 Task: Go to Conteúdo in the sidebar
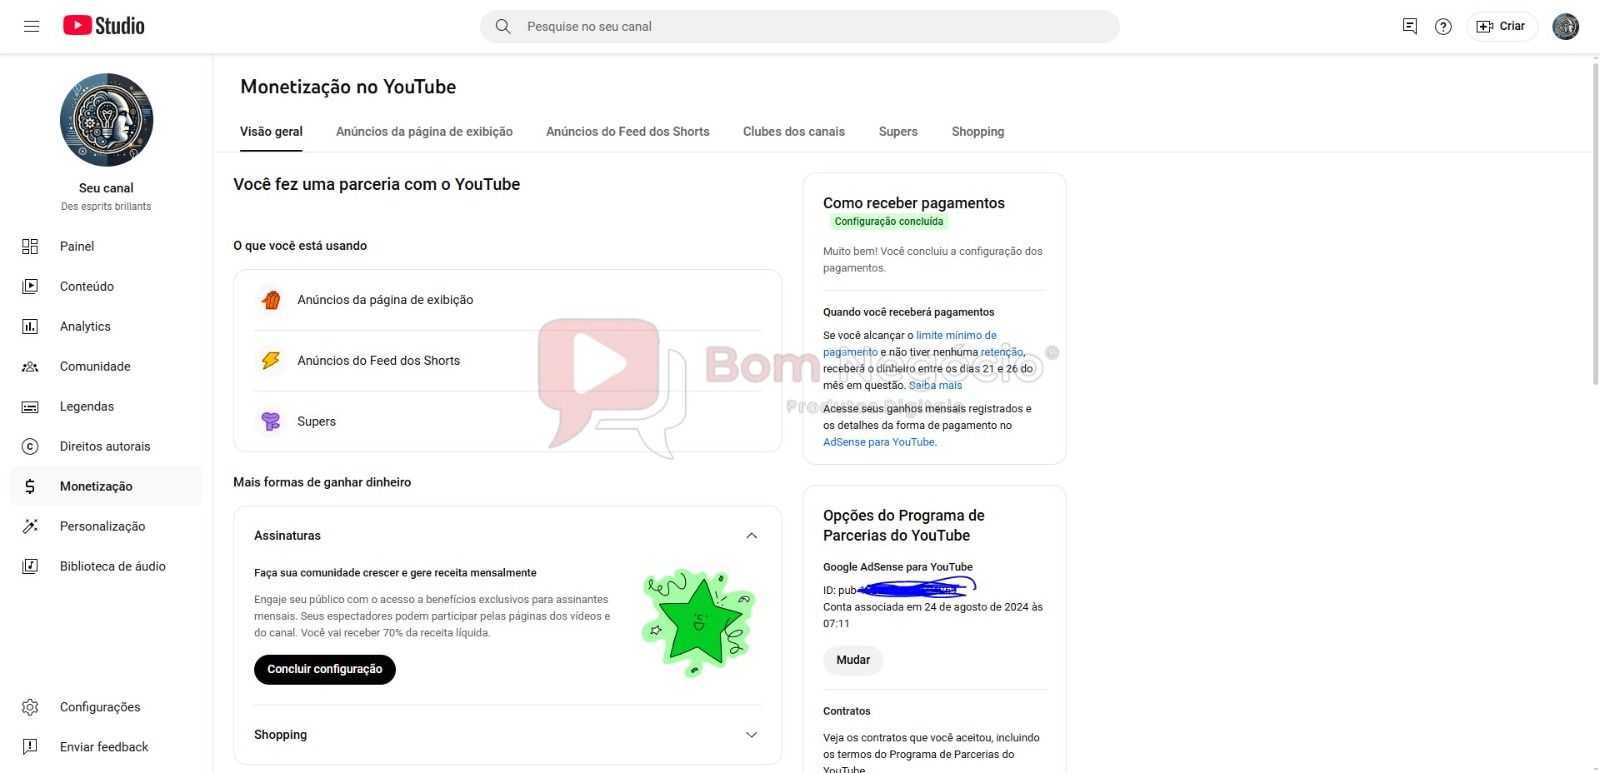click(106, 286)
